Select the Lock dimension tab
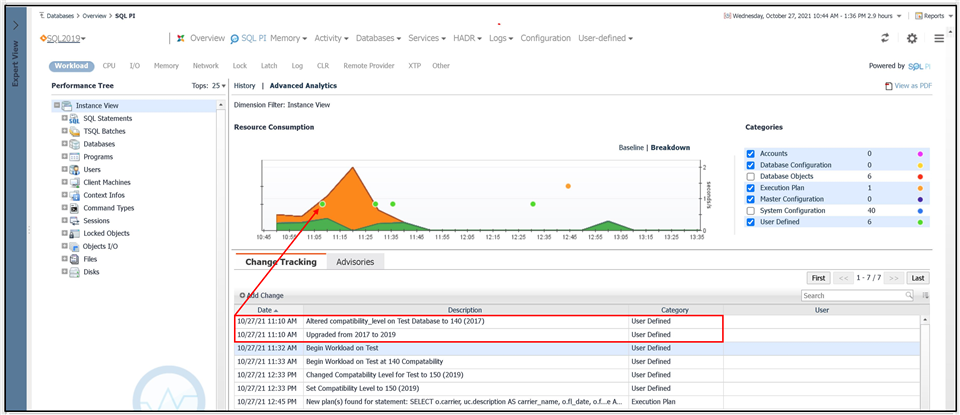Screen dimensions: 960x415 240,66
